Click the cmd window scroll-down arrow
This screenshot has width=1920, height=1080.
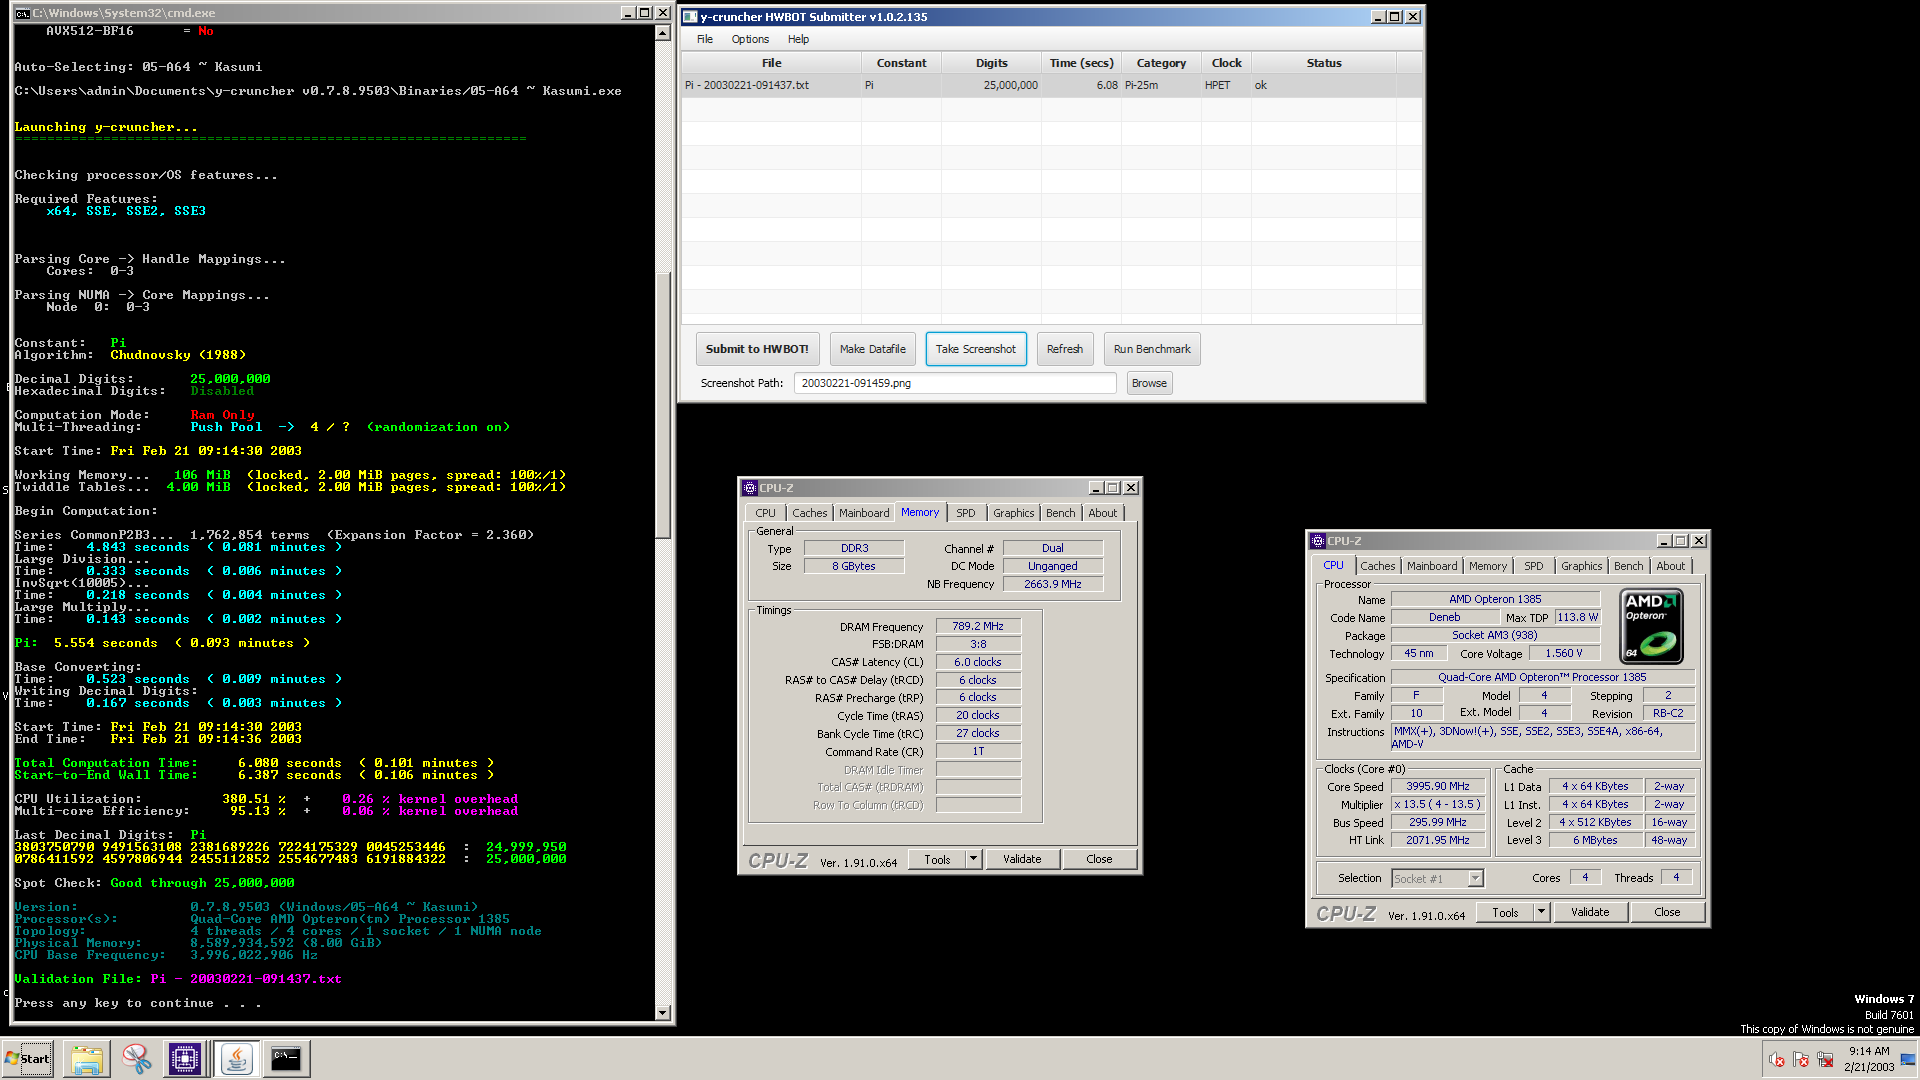(x=662, y=1013)
